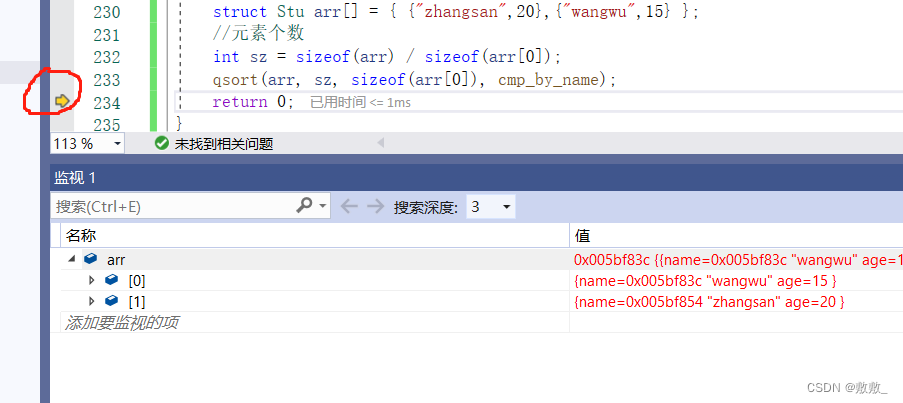Click the magnifier search icon in watch panel
Screen dimensions: 903x403
(304, 206)
